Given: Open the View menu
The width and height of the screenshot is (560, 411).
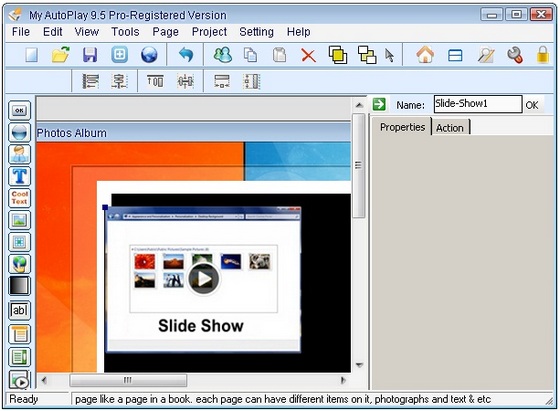Looking at the screenshot, I should (x=87, y=32).
